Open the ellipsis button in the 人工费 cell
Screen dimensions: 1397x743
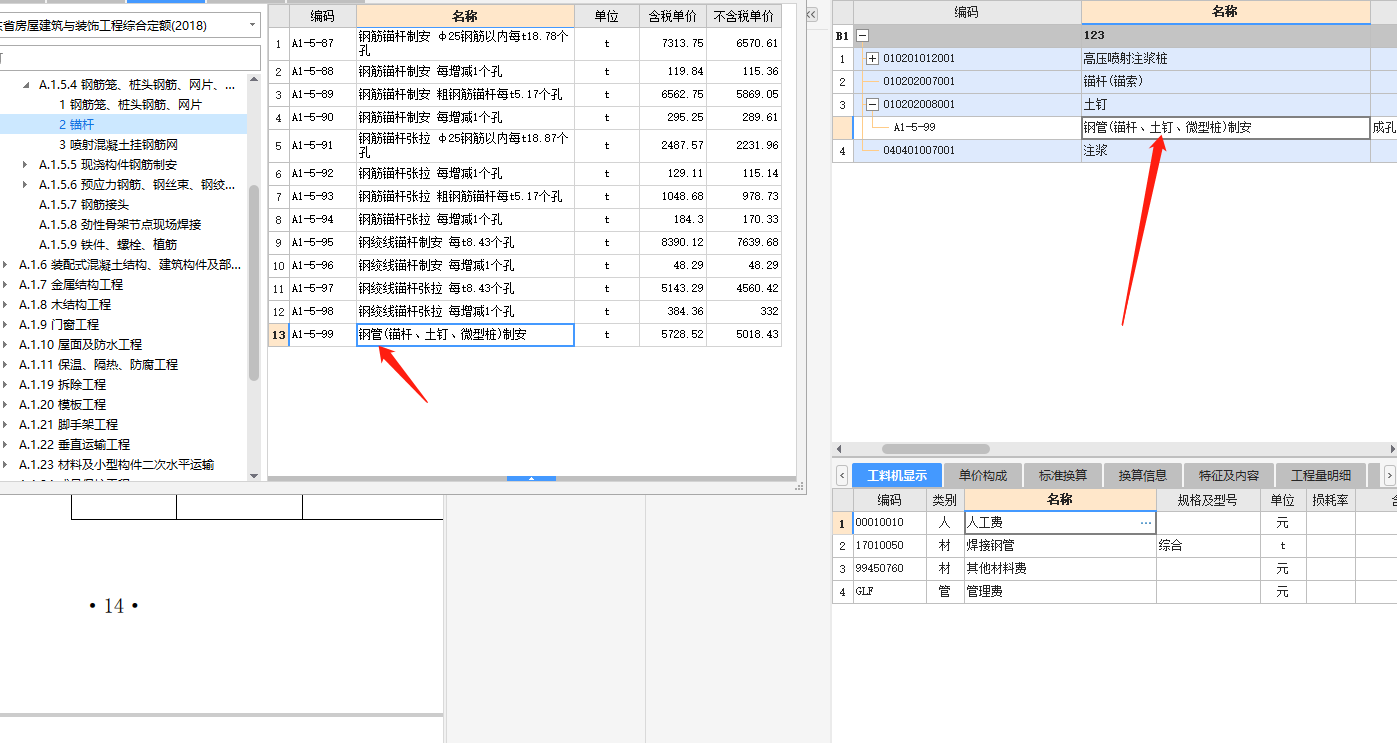(1146, 523)
